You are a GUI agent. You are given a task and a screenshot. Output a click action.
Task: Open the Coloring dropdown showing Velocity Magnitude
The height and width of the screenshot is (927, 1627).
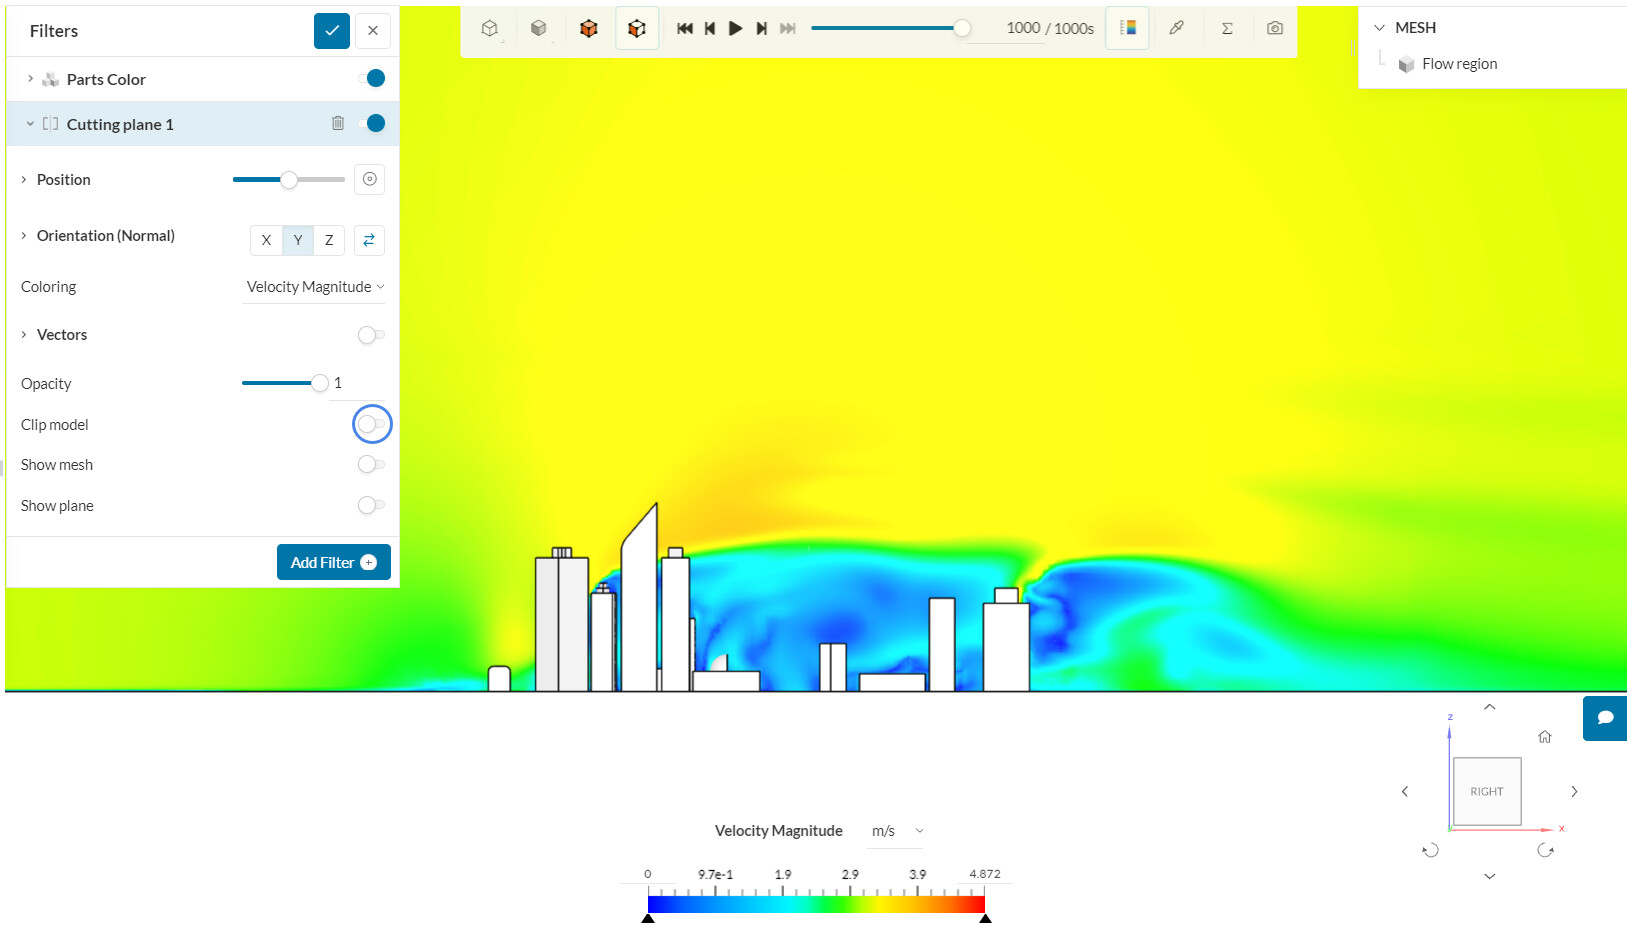314,287
